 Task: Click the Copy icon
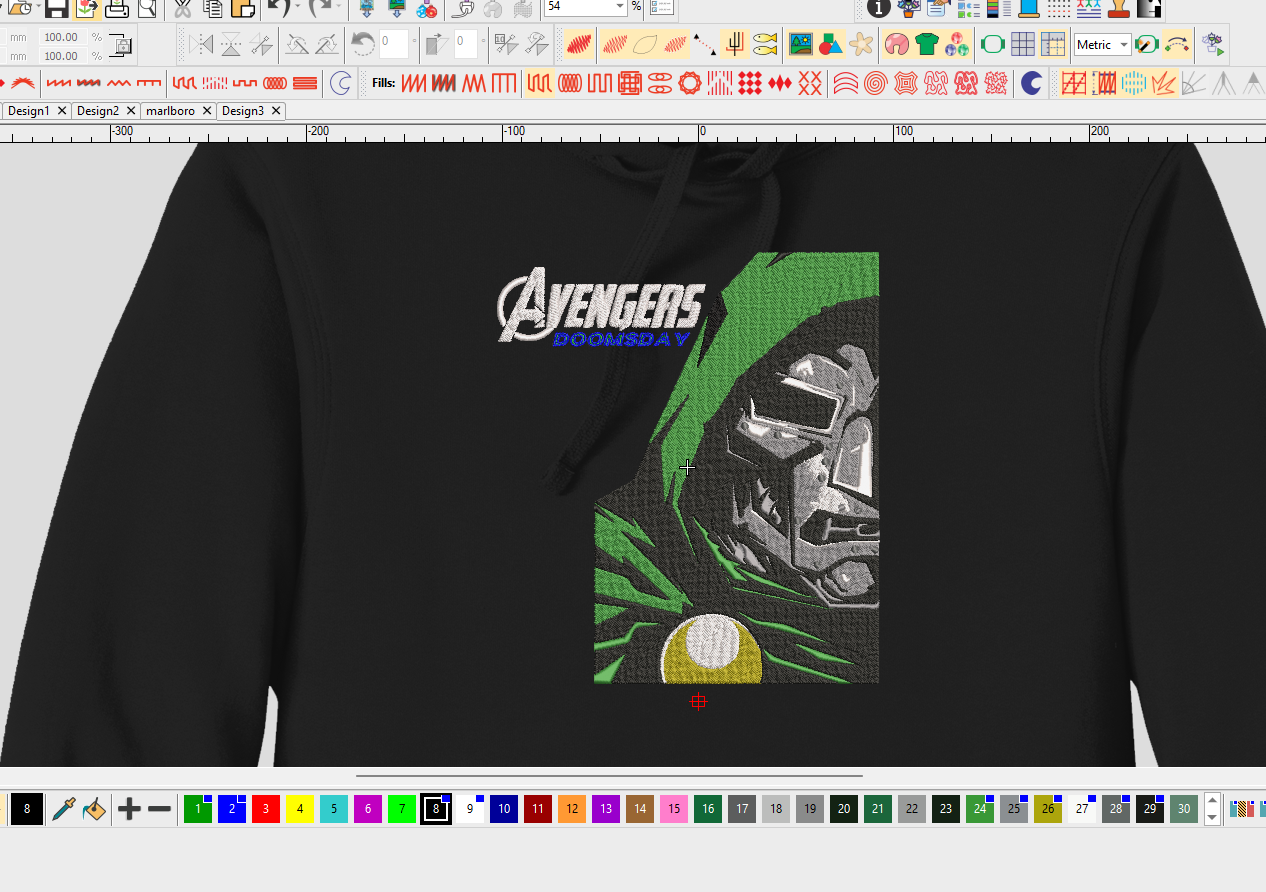[x=212, y=9]
